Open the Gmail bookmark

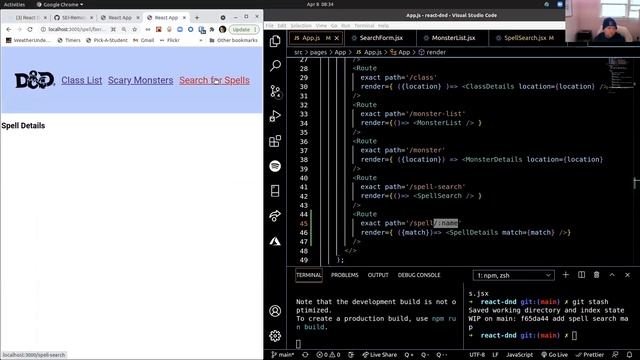(x=144, y=40)
